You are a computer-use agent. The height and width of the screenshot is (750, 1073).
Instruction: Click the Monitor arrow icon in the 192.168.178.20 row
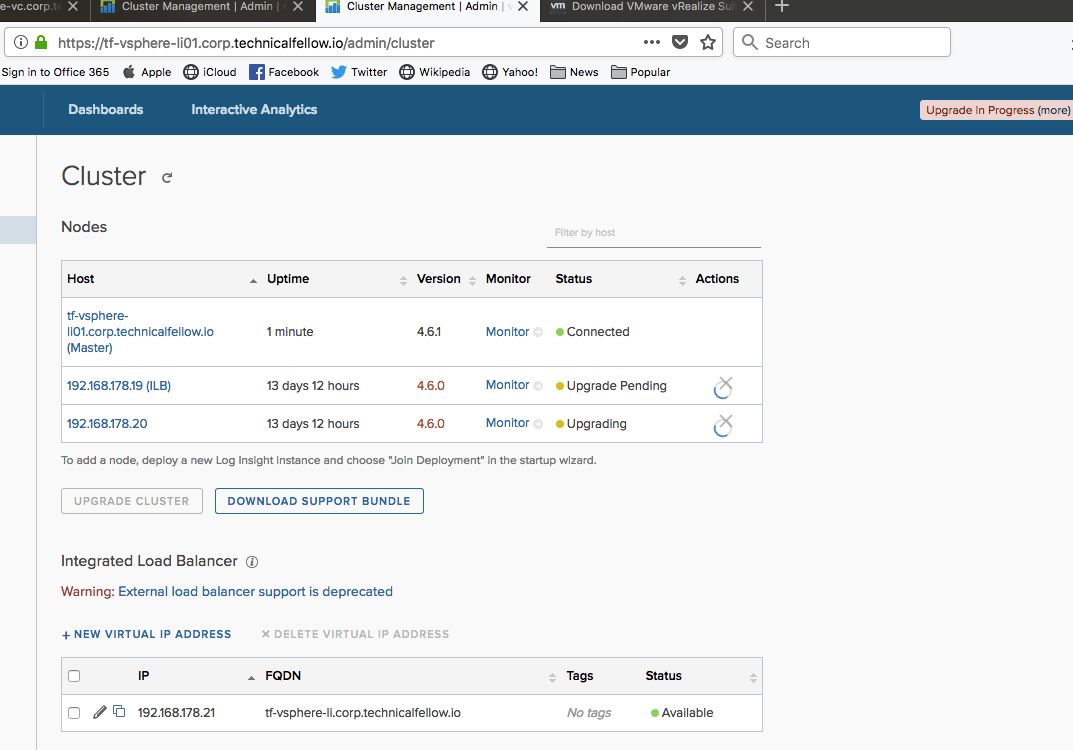coord(538,424)
